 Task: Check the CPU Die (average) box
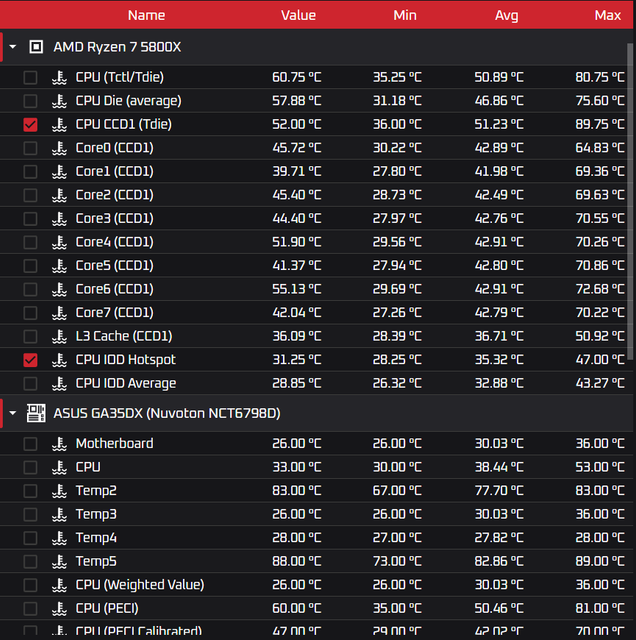coord(30,101)
